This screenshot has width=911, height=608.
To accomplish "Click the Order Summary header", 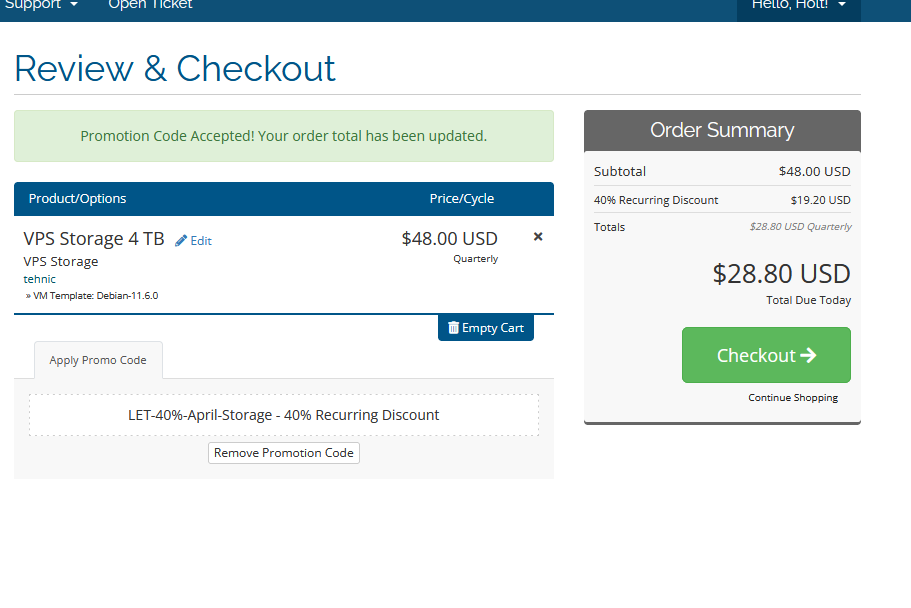I will tap(722, 130).
